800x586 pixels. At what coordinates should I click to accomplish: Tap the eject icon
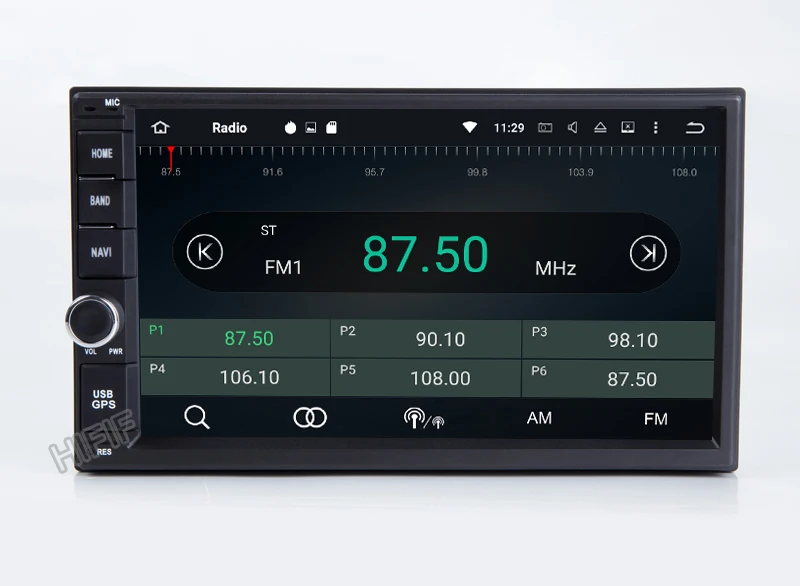(600, 128)
